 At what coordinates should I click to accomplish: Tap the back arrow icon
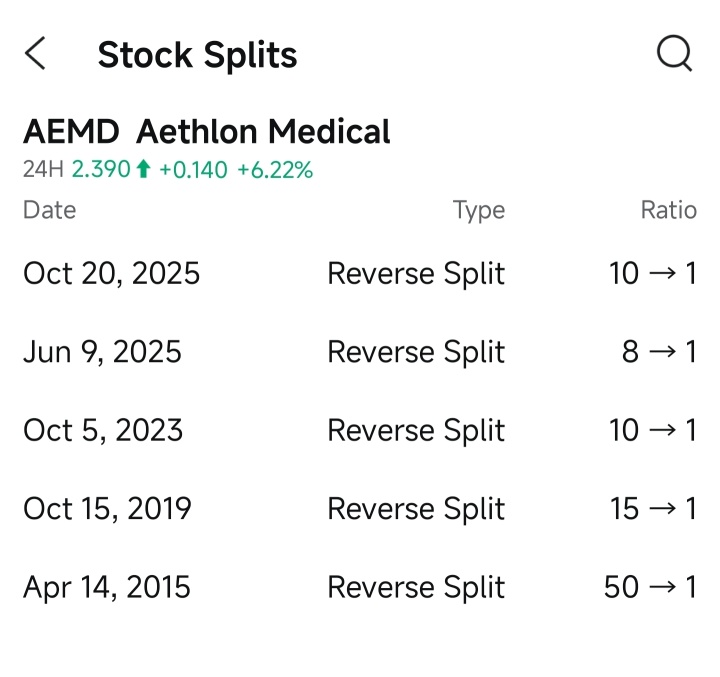click(35, 53)
